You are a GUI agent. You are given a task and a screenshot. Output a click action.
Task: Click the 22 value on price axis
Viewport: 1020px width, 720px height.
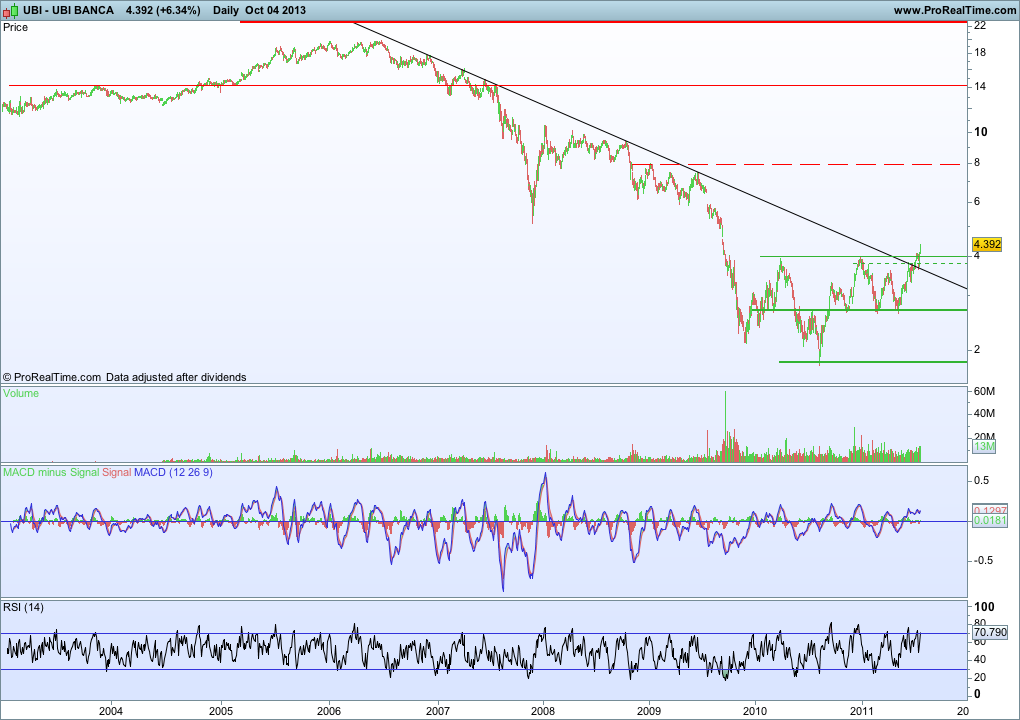980,25
